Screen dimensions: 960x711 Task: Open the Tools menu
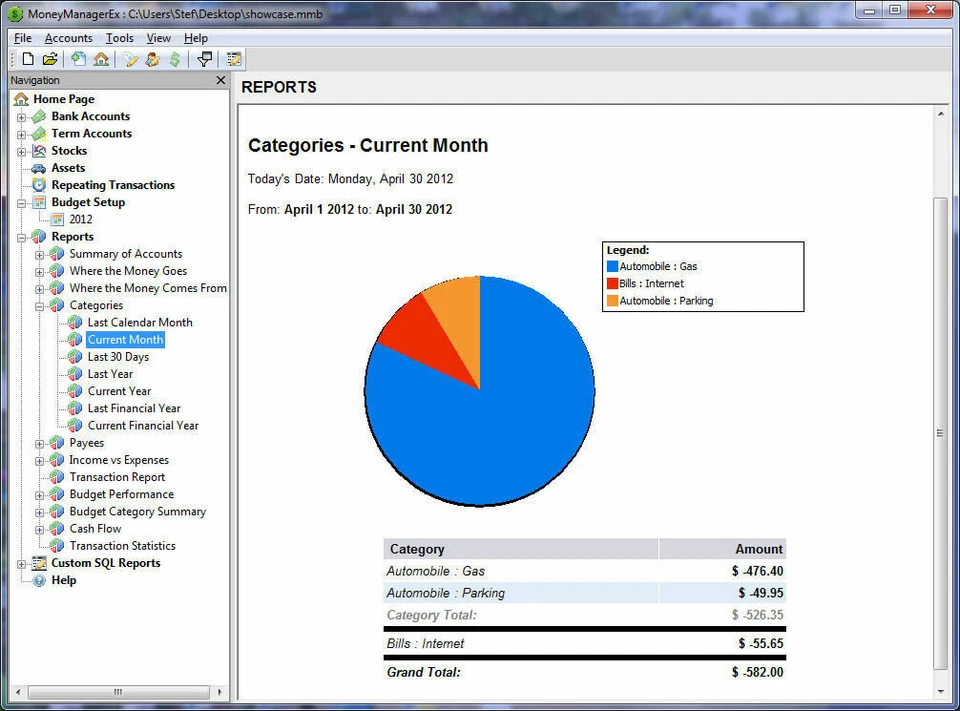tap(119, 38)
